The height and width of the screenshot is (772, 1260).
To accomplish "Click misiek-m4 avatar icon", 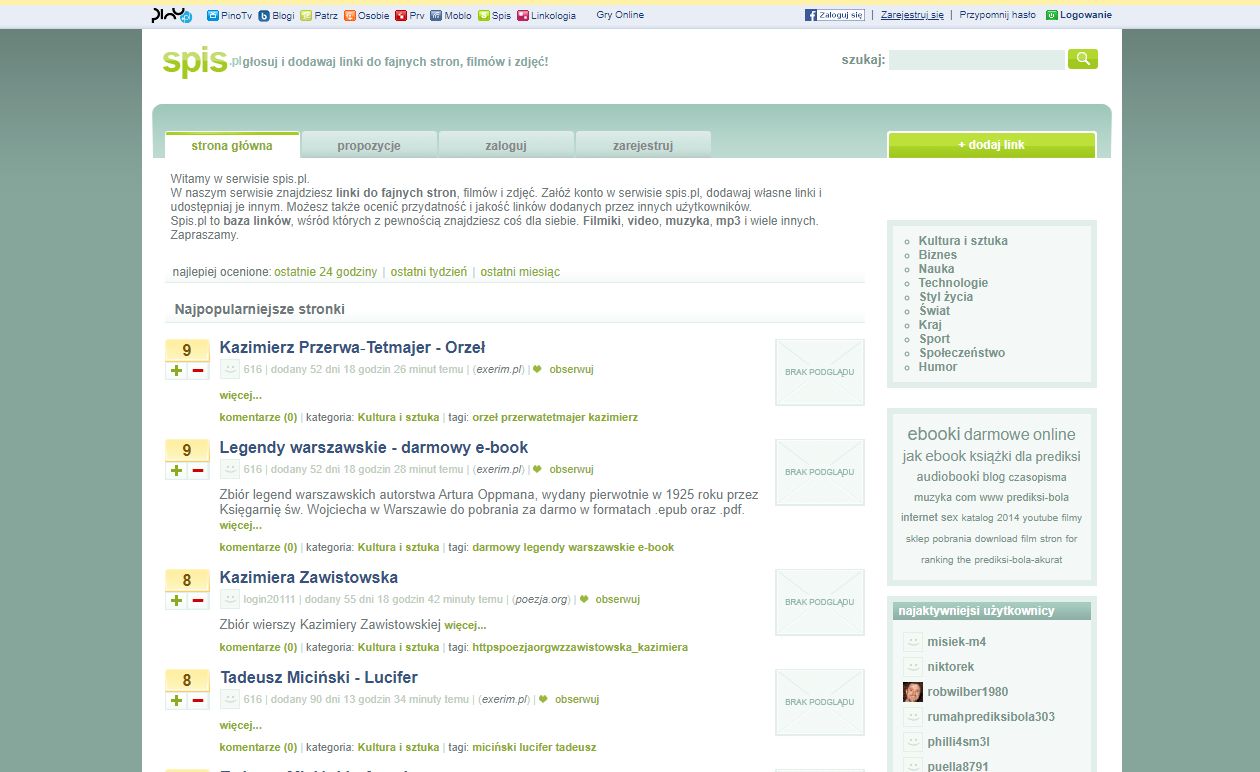I will [x=913, y=642].
